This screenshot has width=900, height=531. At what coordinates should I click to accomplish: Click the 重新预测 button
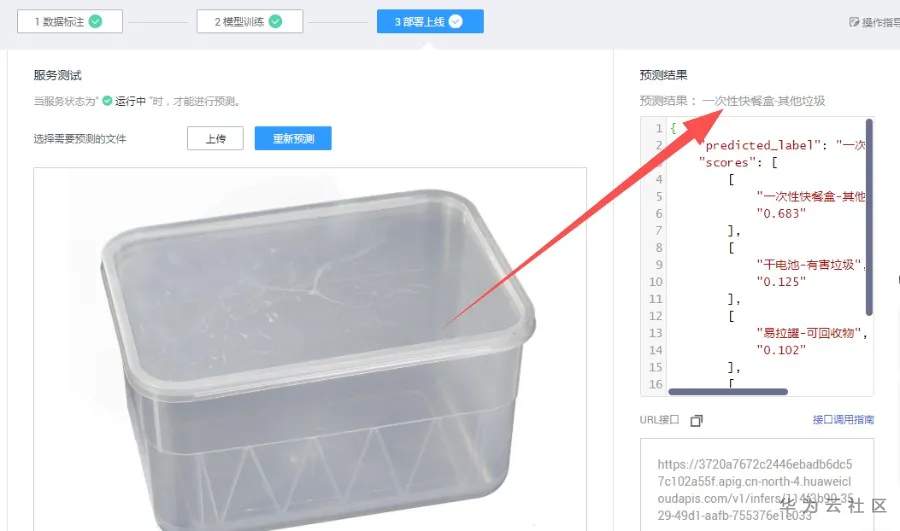[x=293, y=138]
